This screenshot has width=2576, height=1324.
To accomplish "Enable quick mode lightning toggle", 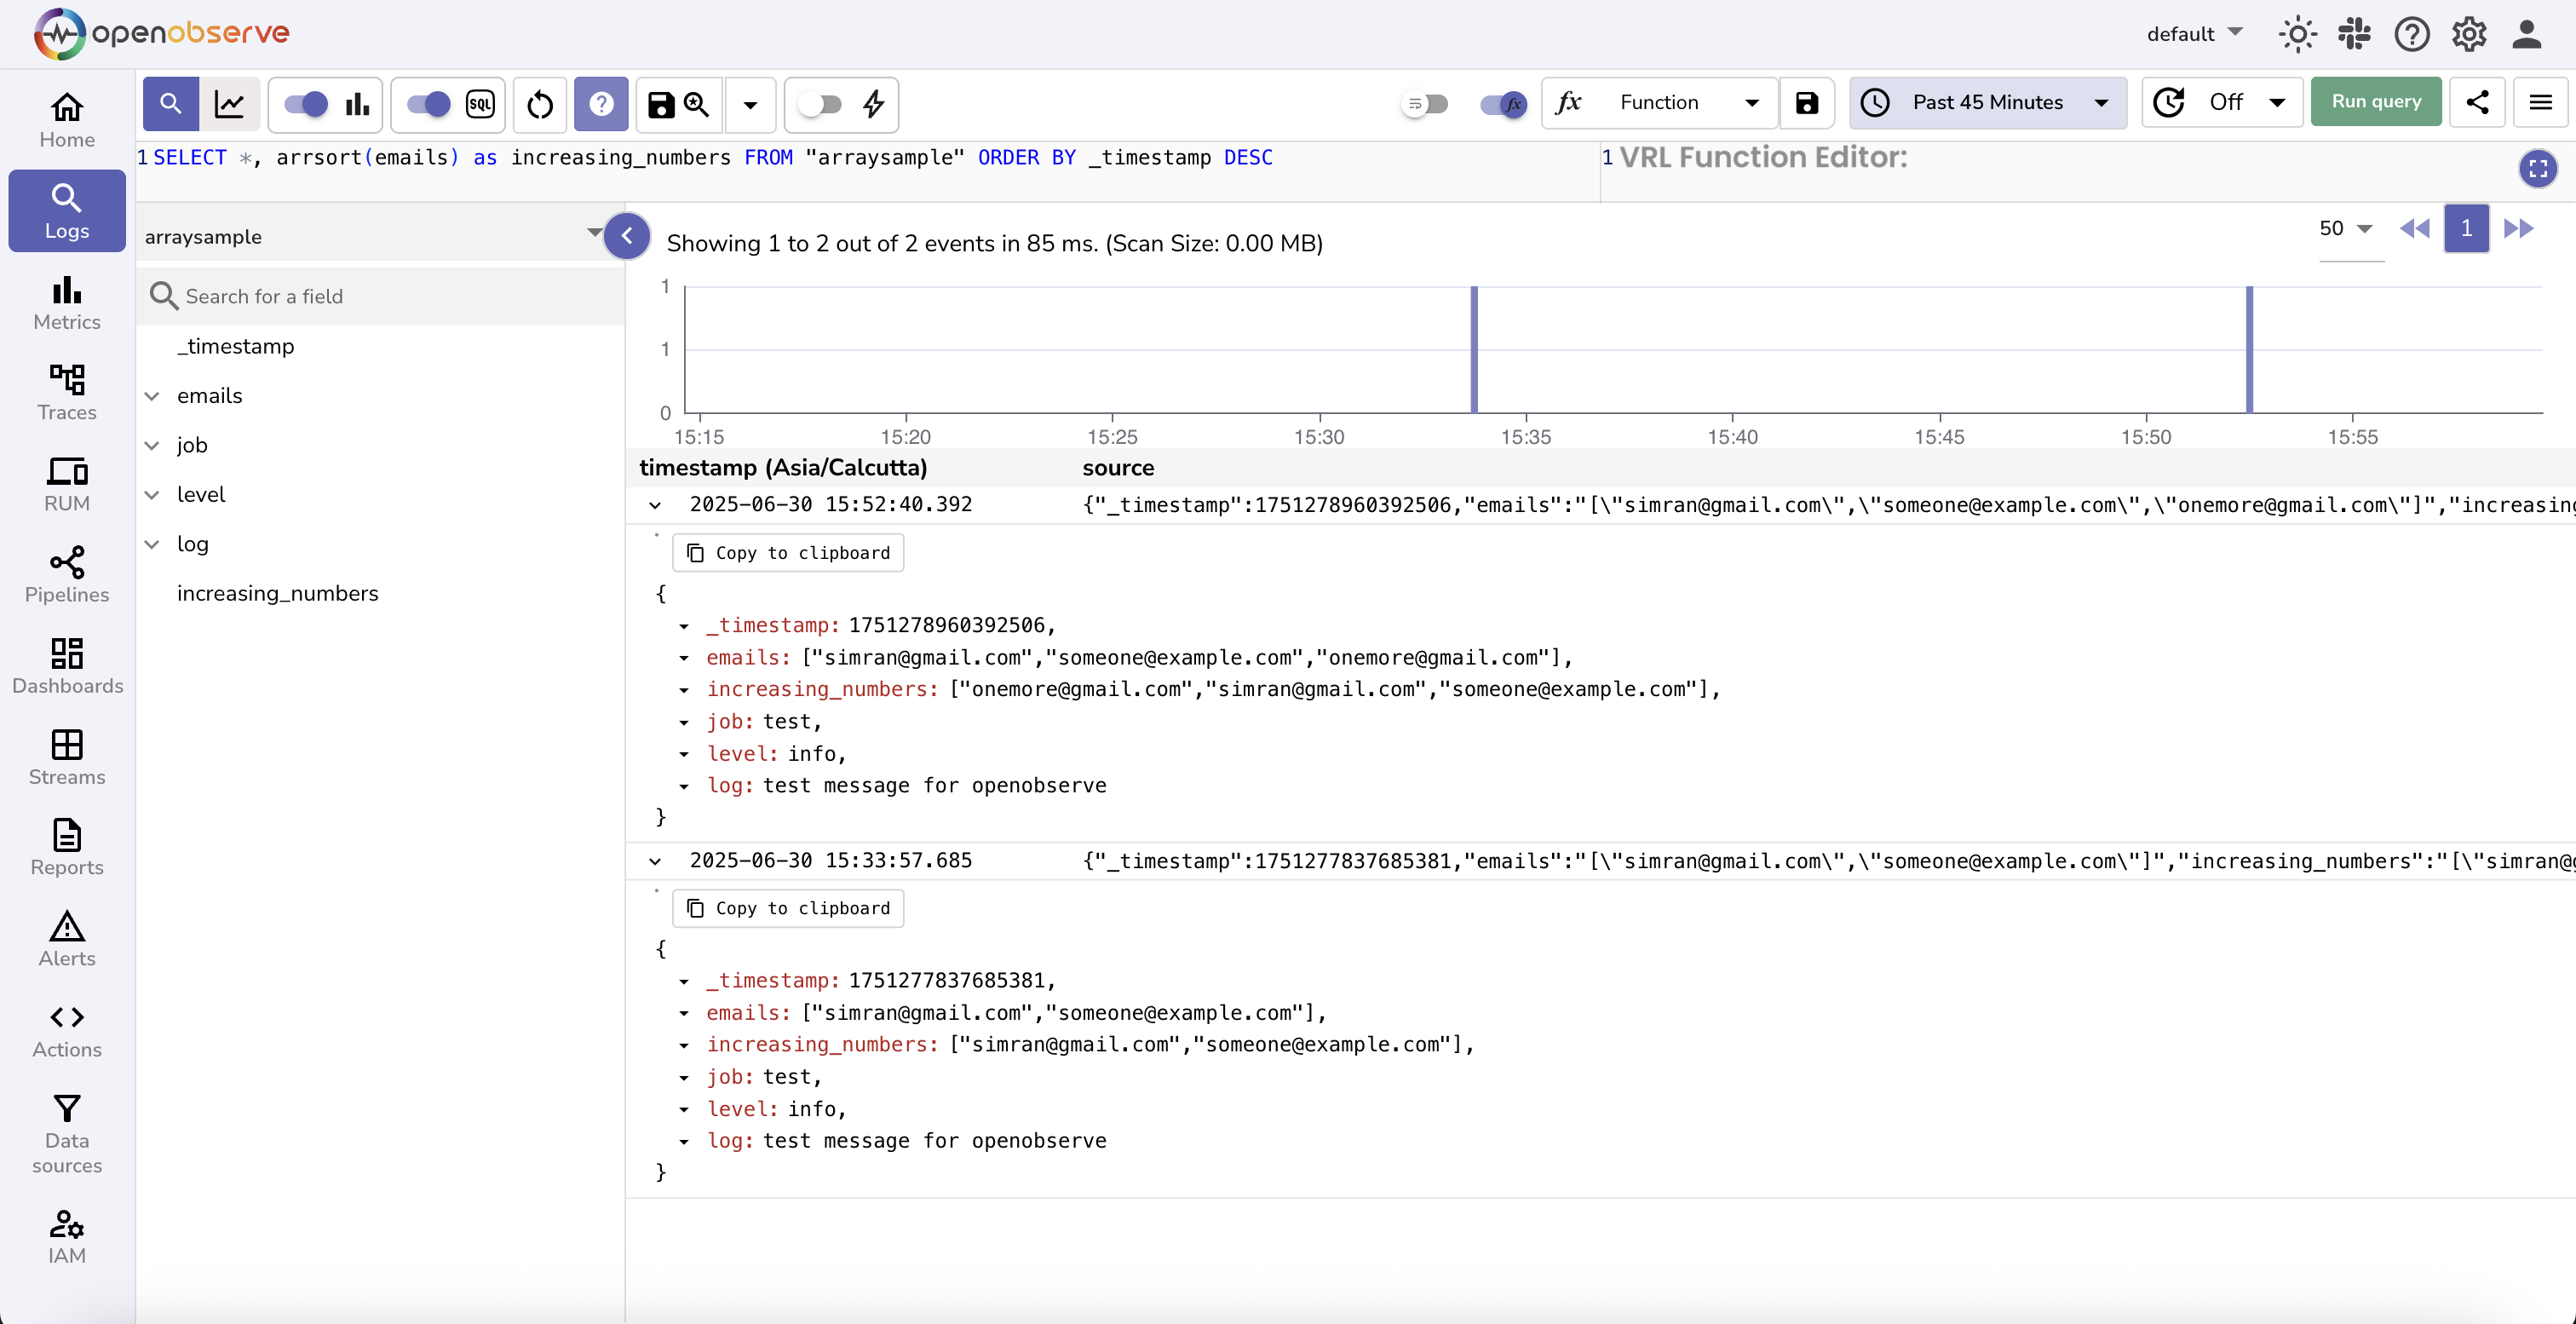I will pos(820,104).
